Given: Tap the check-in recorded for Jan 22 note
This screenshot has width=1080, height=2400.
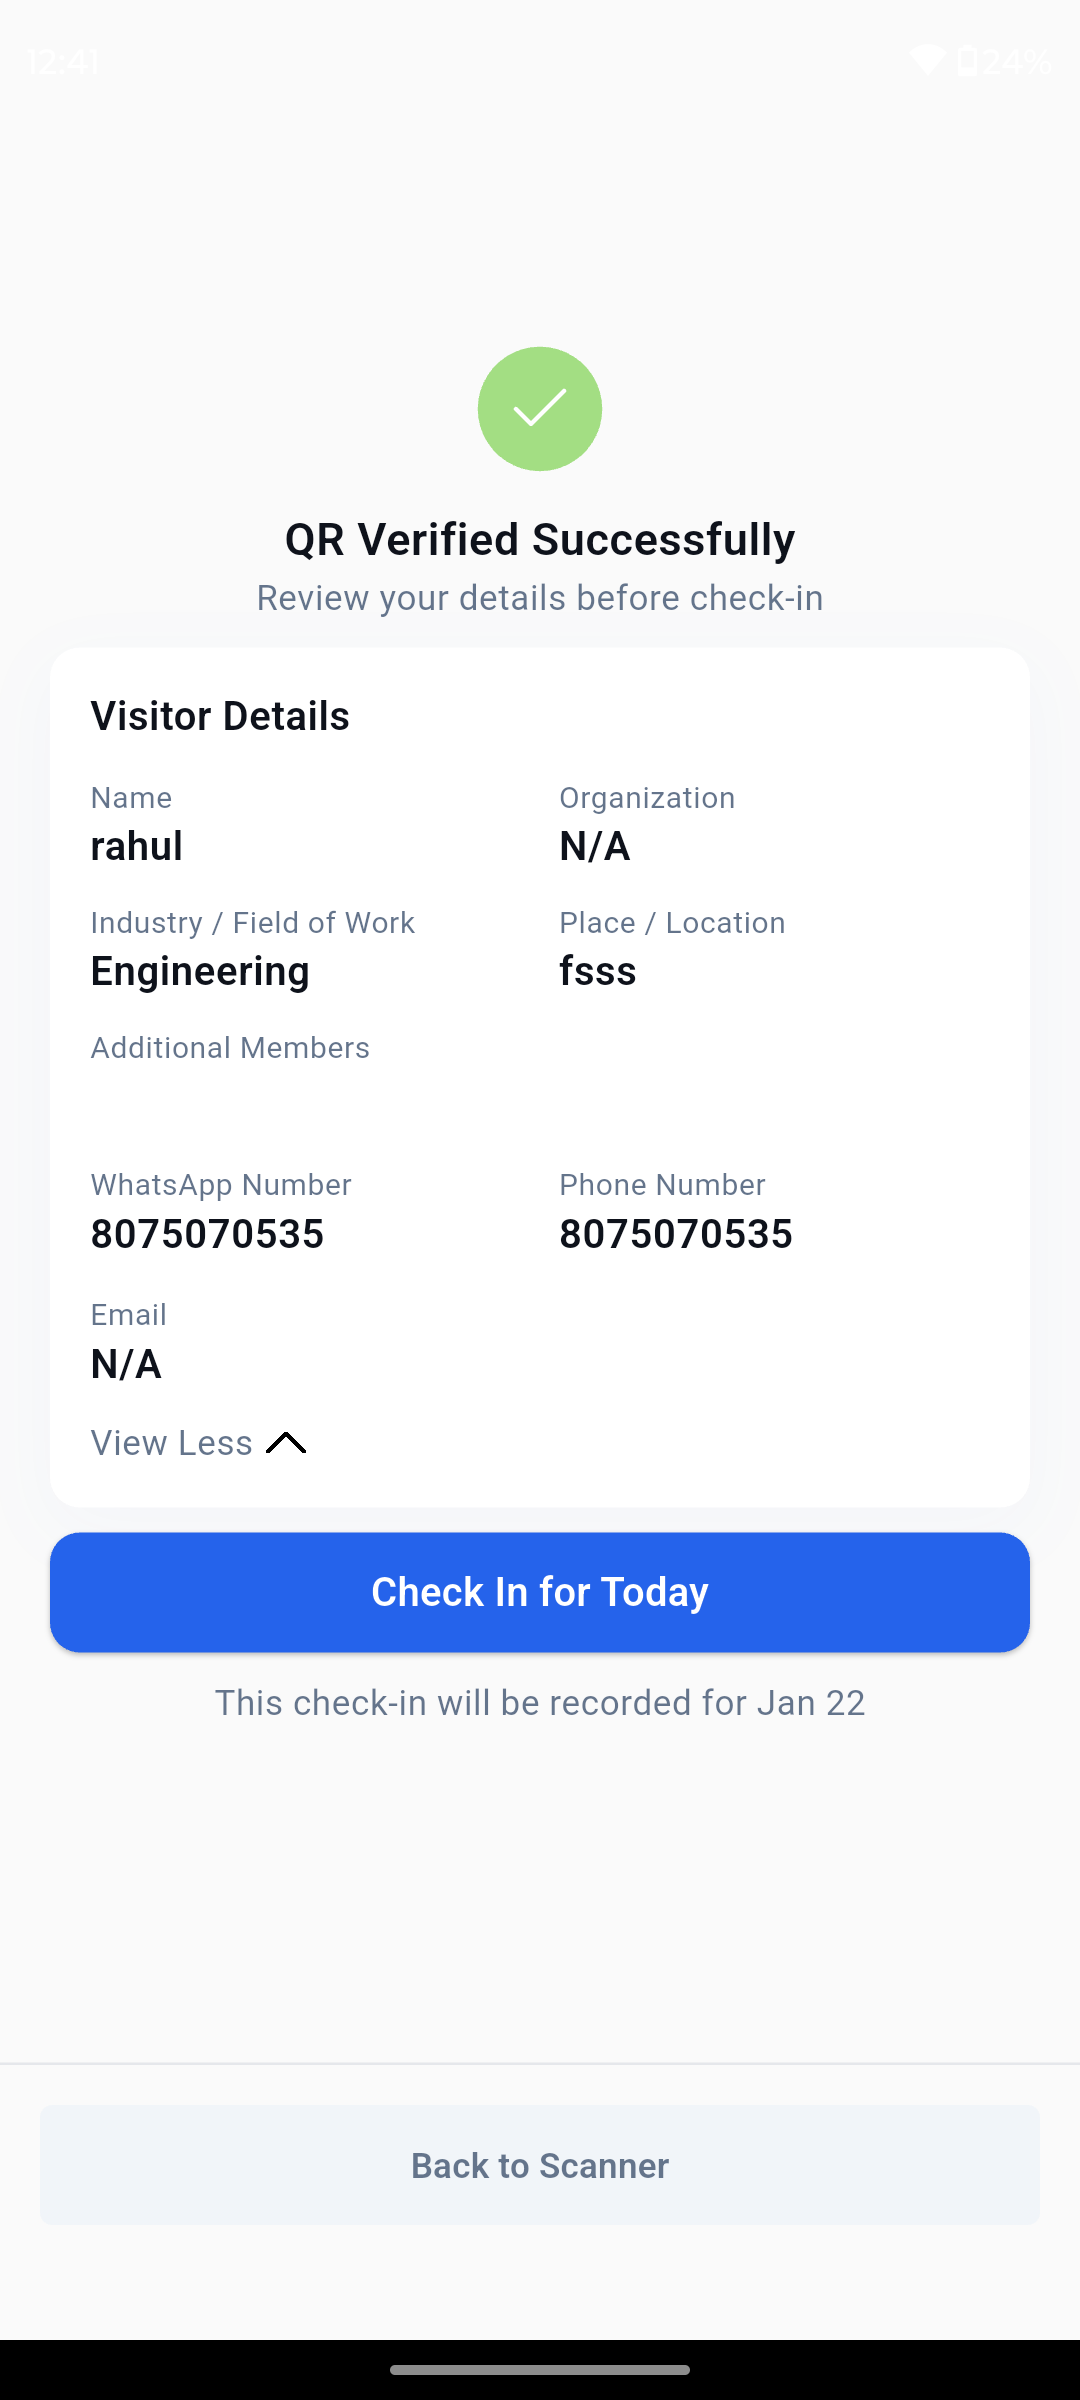Looking at the screenshot, I should (x=540, y=1703).
